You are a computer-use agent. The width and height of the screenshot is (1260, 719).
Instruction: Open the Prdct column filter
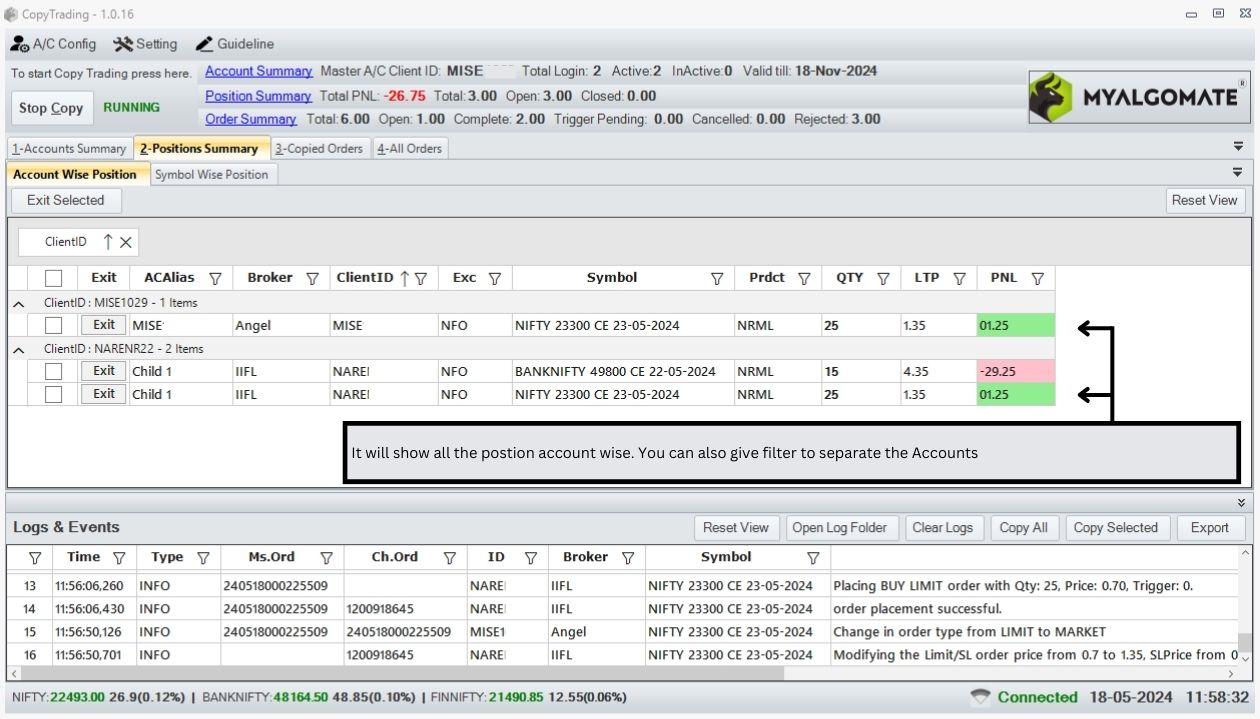click(x=804, y=278)
